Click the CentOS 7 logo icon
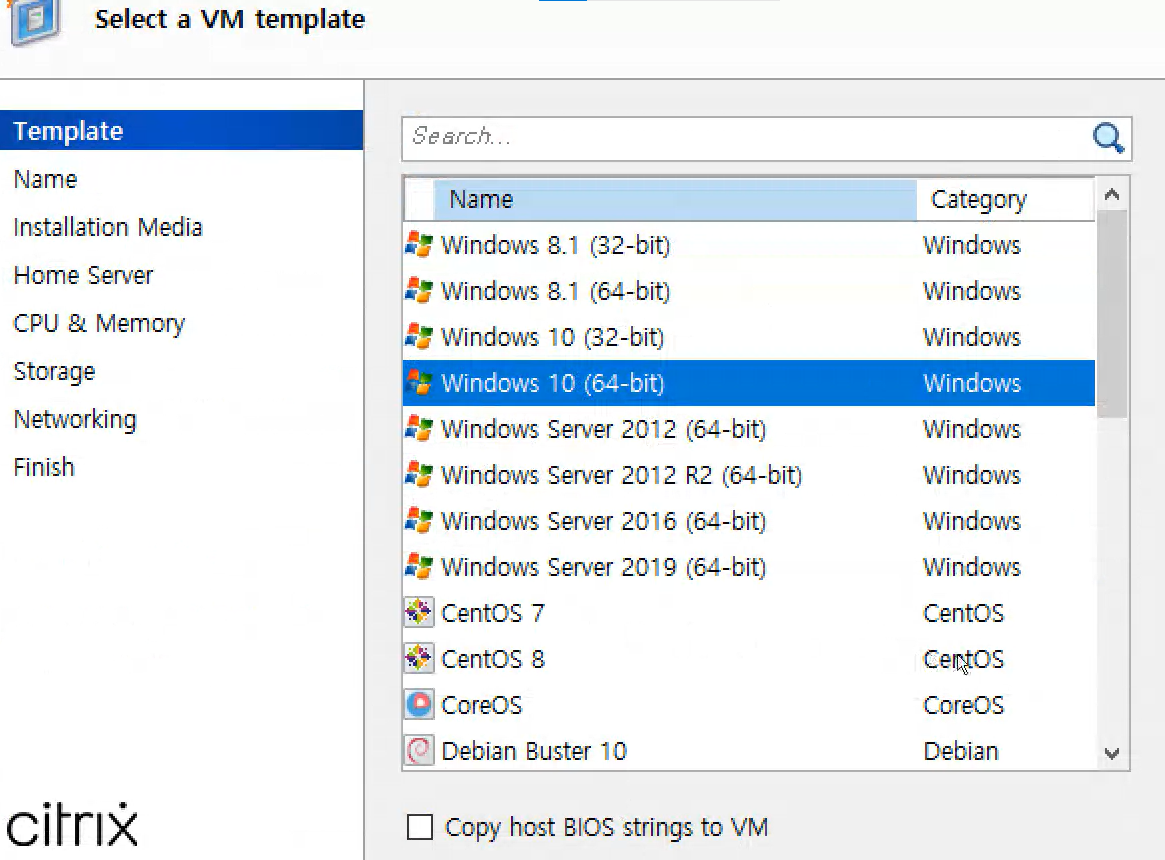1165x860 pixels. click(419, 612)
